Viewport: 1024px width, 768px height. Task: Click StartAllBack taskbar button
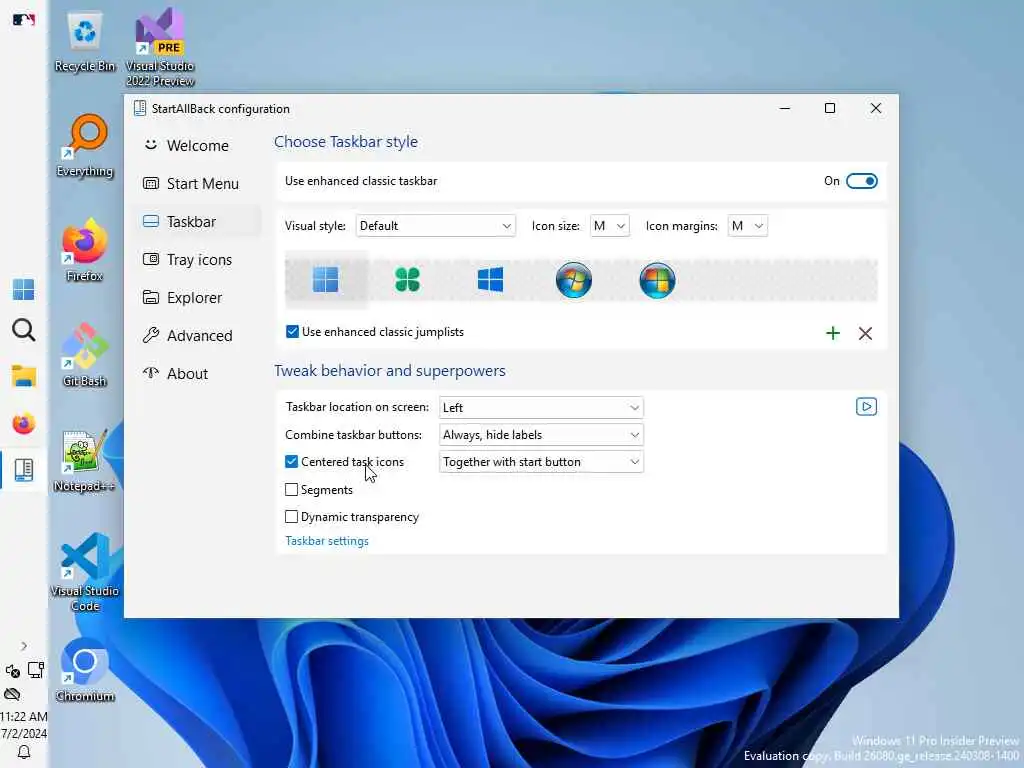[x=24, y=470]
